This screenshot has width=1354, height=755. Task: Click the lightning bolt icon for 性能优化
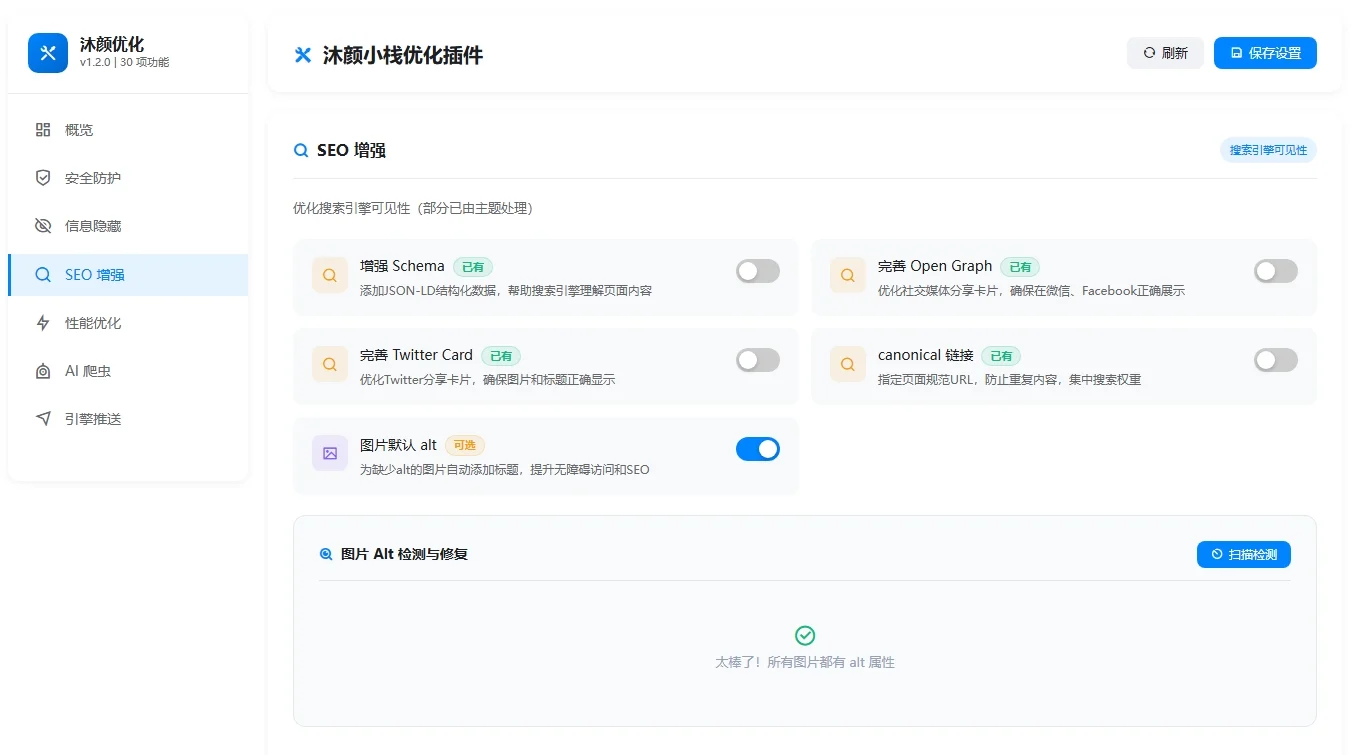(x=43, y=323)
